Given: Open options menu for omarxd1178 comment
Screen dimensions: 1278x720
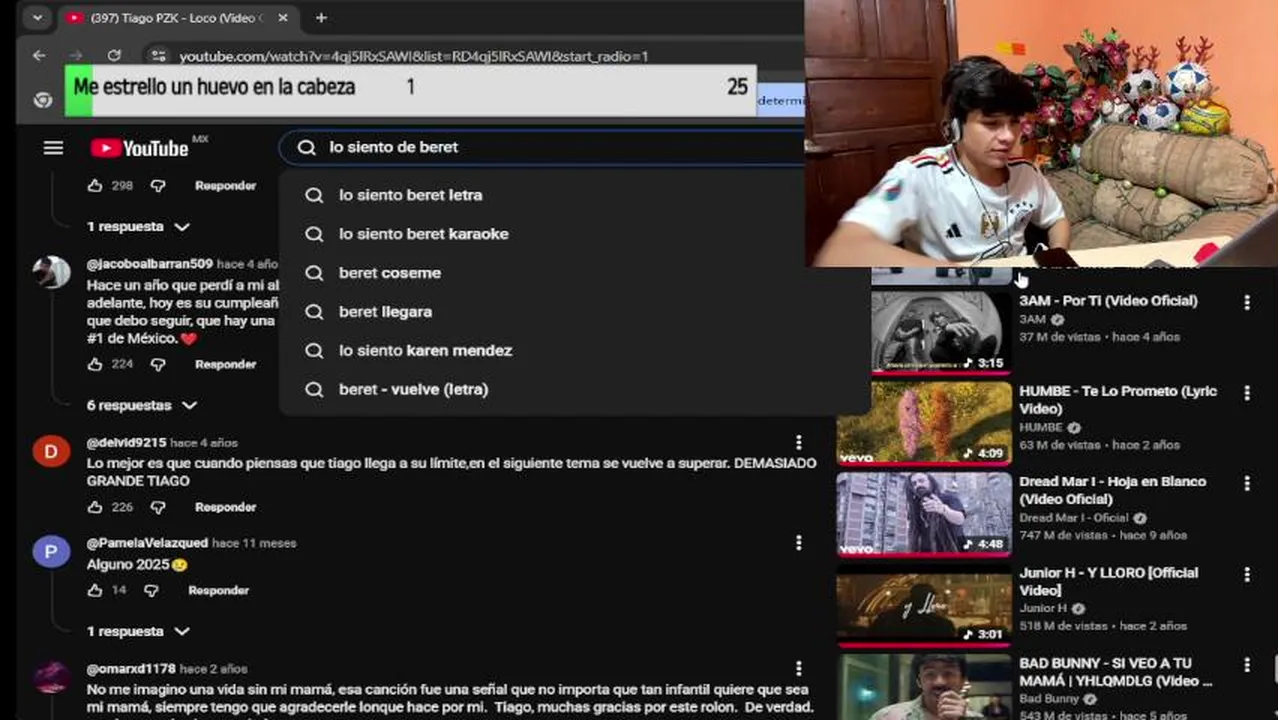Looking at the screenshot, I should (x=798, y=669).
